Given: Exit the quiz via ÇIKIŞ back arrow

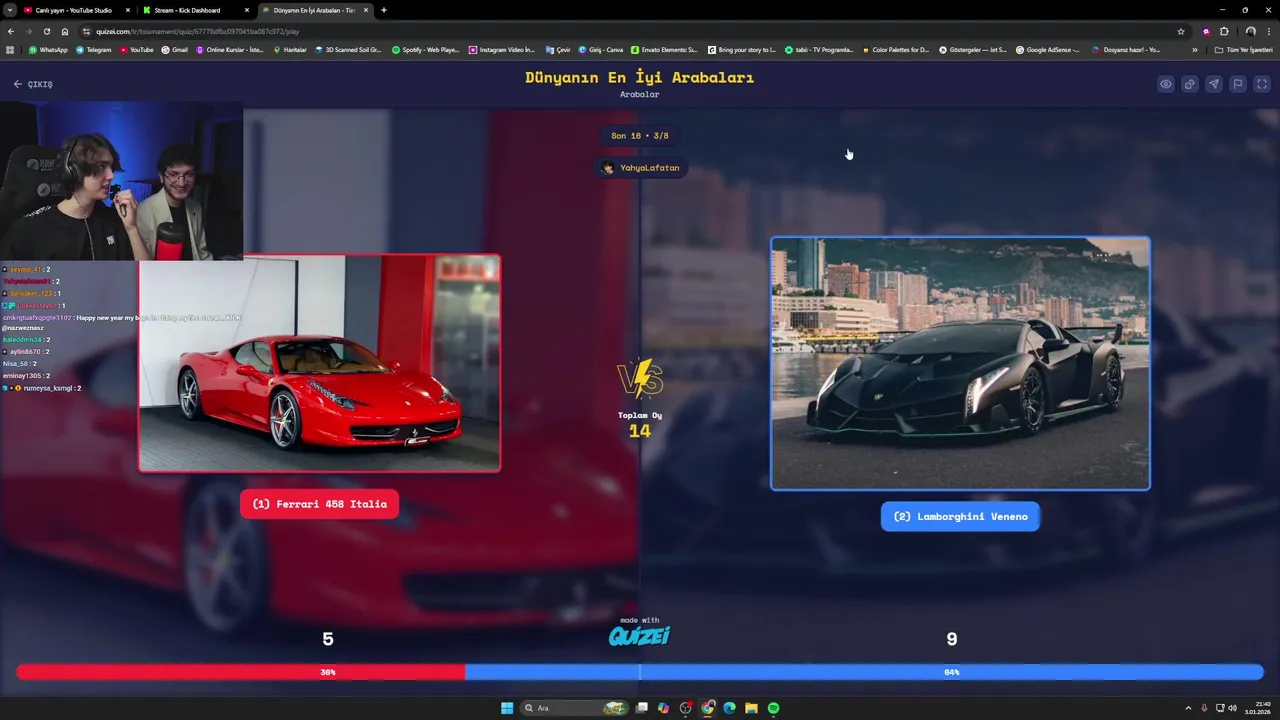Looking at the screenshot, I should [33, 84].
